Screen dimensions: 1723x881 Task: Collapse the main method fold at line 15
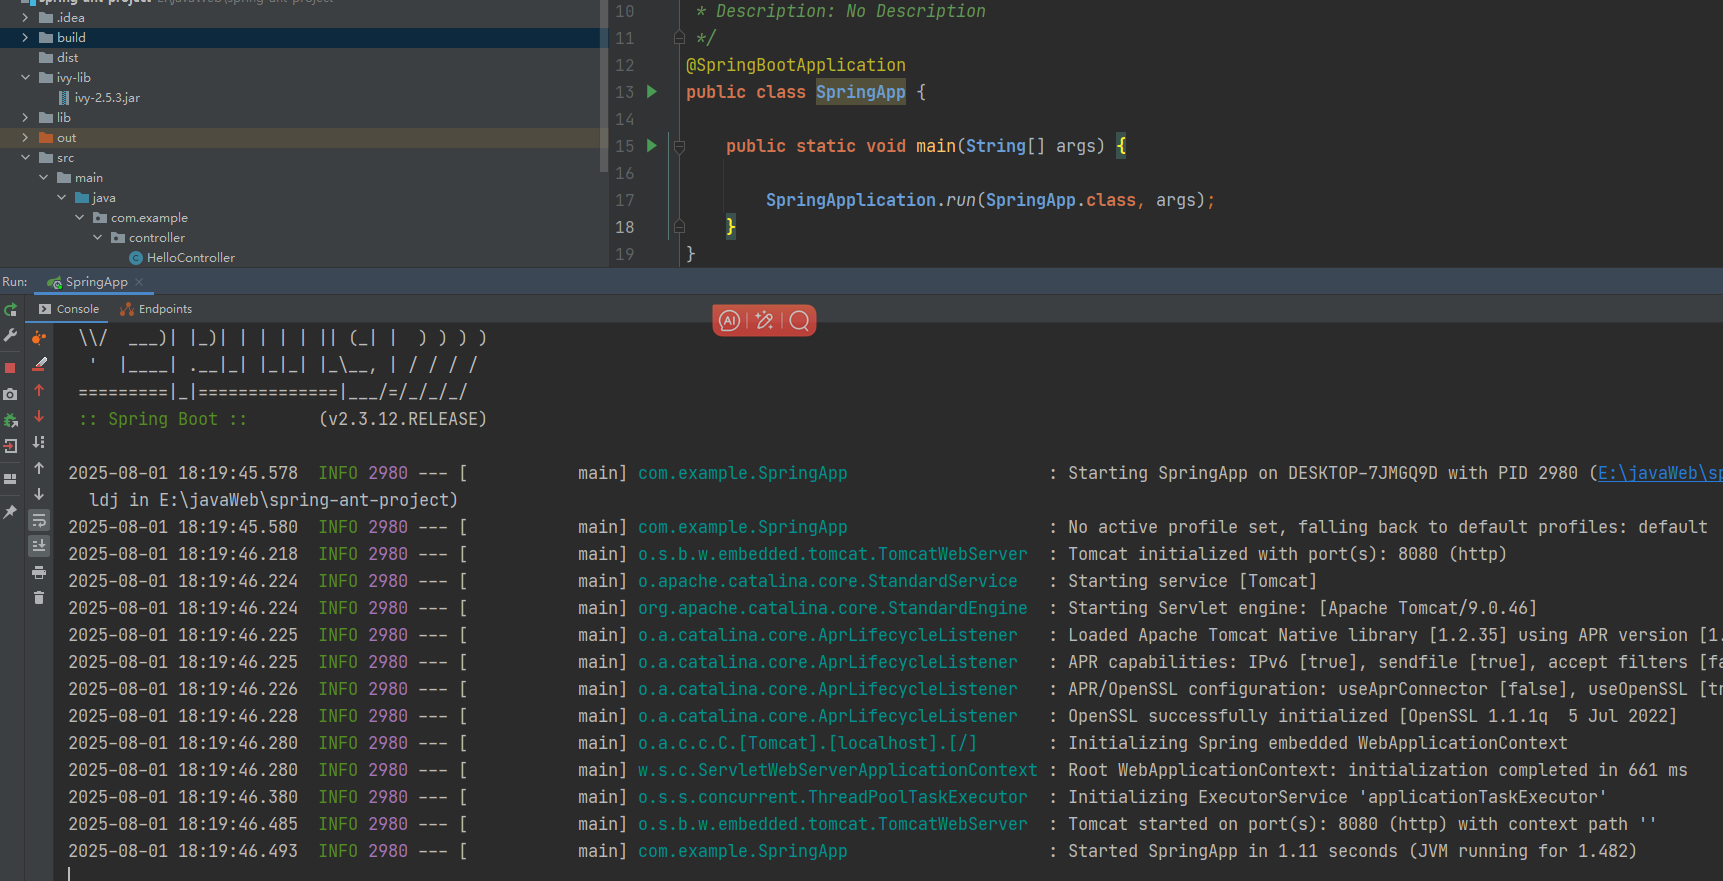coord(679,146)
